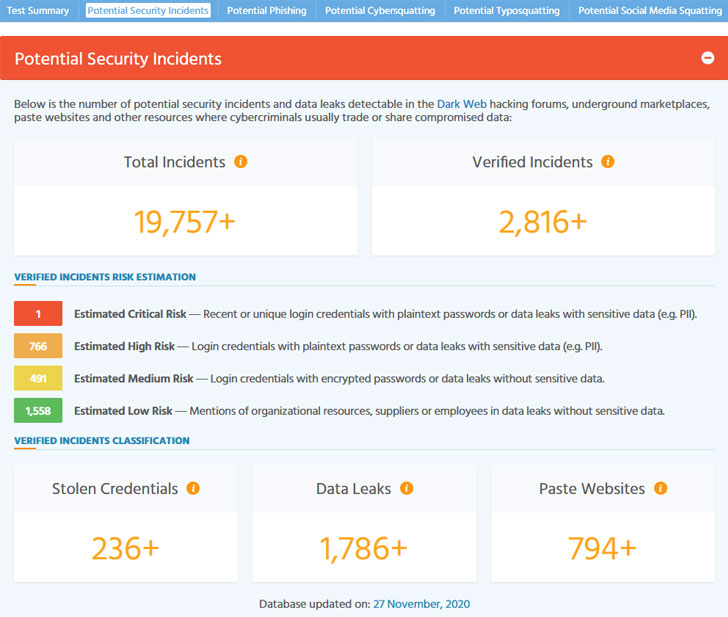The image size is (728, 617).
Task: Click the 19,757+ total incidents number
Action: pyautogui.click(x=185, y=221)
